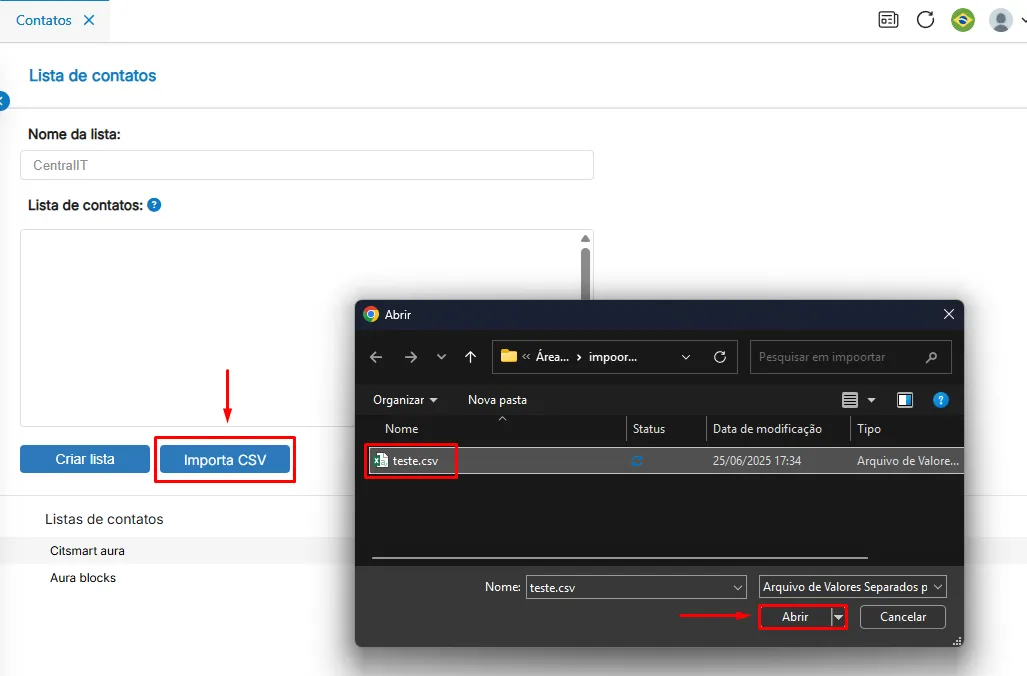Open the user profile avatar menu
Image resolution: width=1027 pixels, height=676 pixels.
[1000, 20]
